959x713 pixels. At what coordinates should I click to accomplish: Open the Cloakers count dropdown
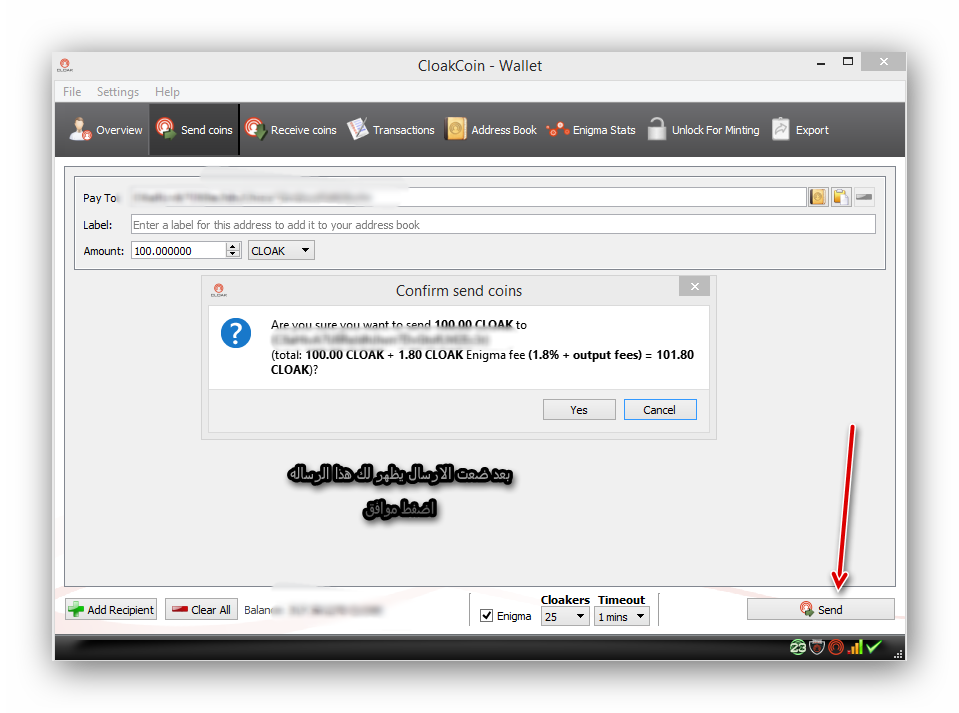coord(565,616)
